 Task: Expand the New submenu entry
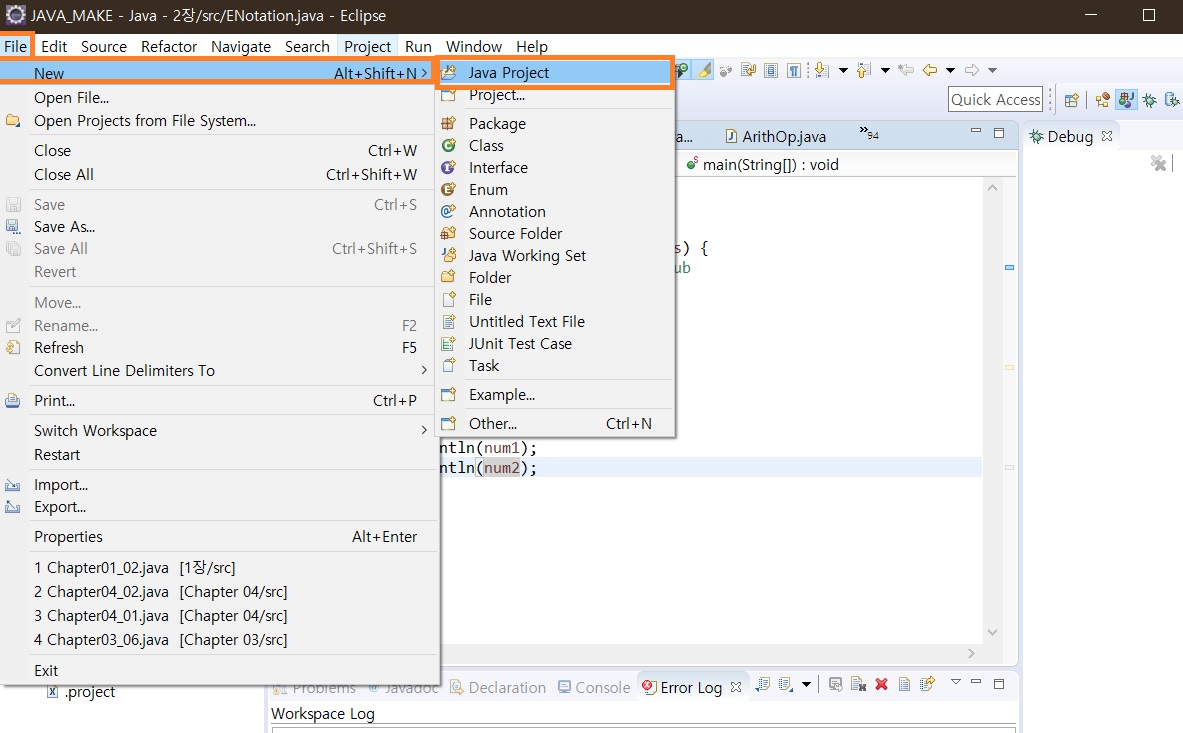point(217,72)
